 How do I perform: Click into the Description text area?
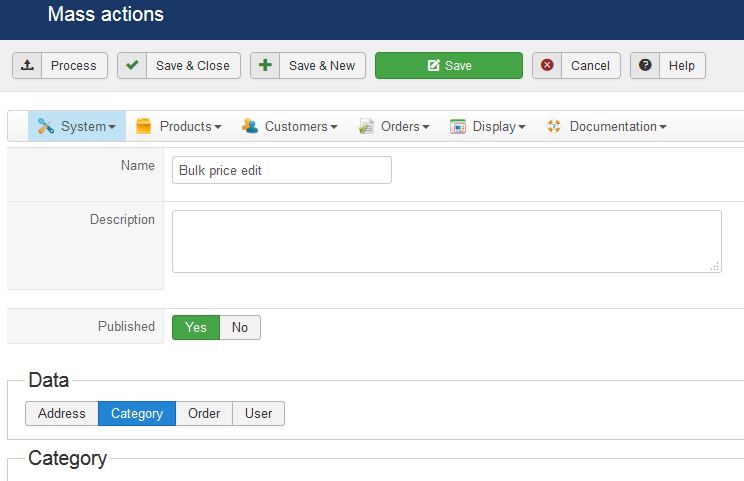click(446, 241)
